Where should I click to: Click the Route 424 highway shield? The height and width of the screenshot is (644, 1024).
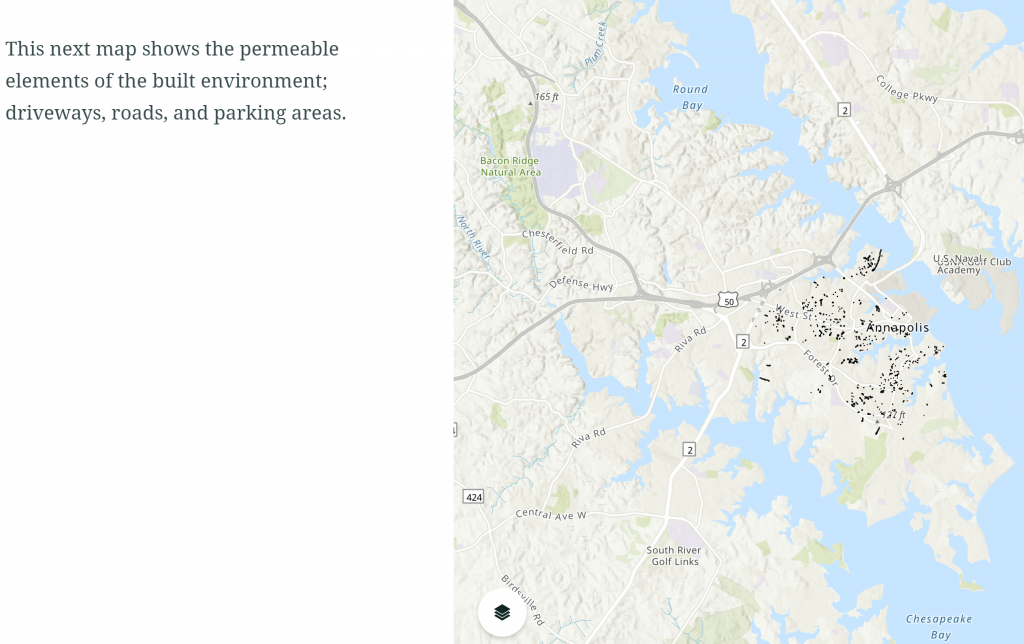pyautogui.click(x=473, y=496)
